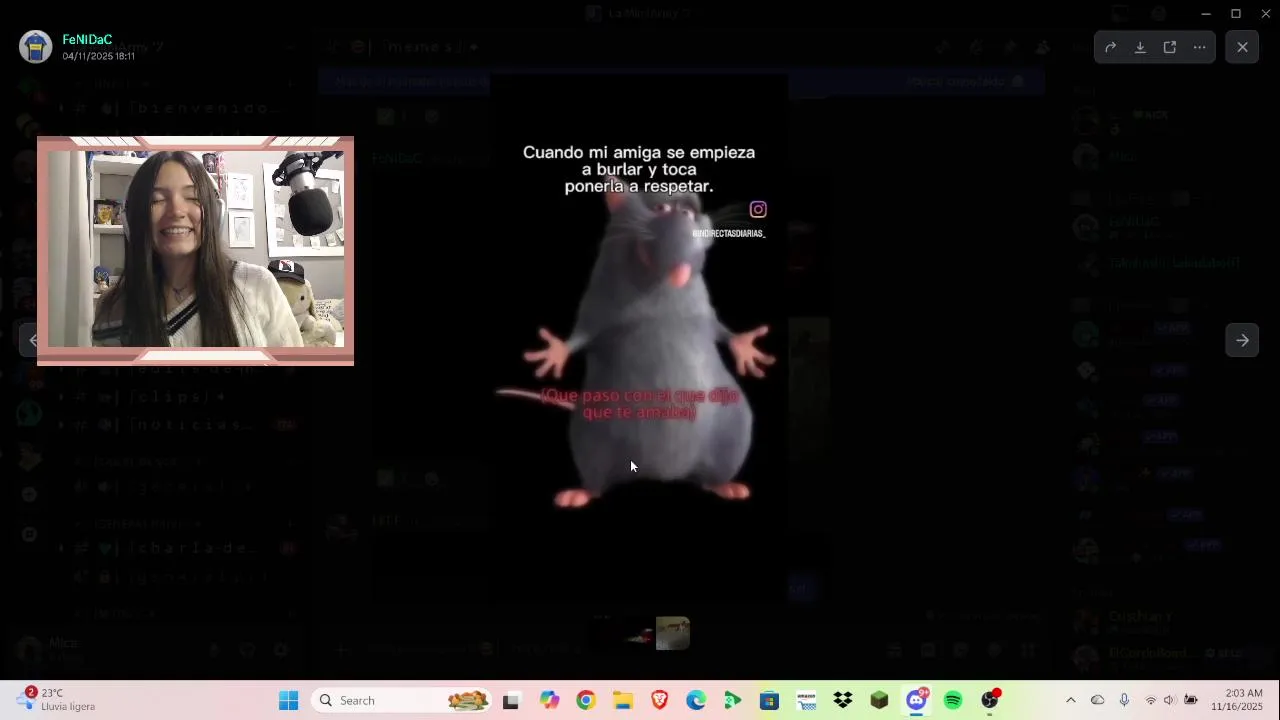Close the Discord image viewer overlay

click(x=1242, y=47)
